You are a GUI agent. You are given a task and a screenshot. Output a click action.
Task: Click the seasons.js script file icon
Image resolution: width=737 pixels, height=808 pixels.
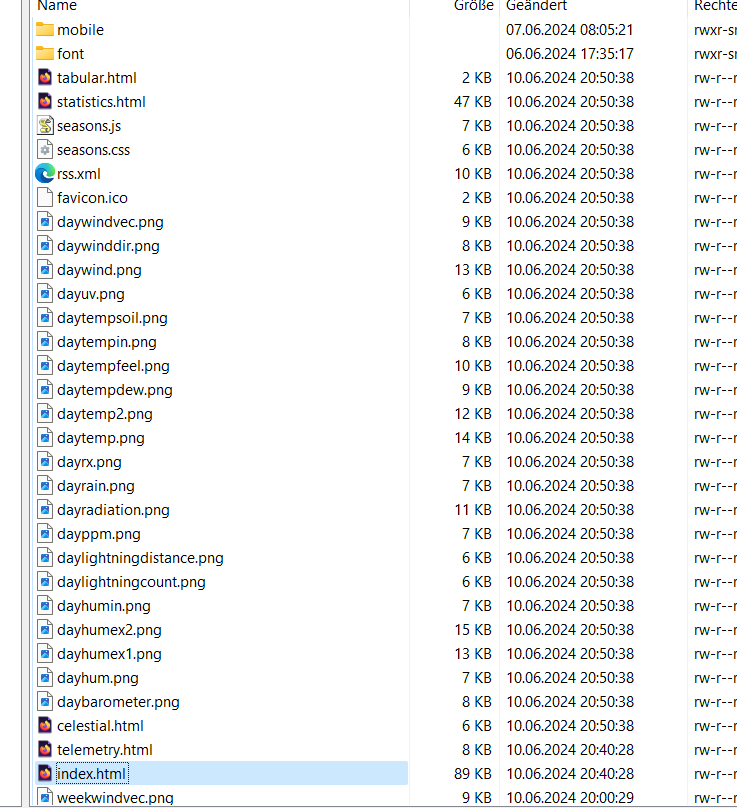point(45,126)
